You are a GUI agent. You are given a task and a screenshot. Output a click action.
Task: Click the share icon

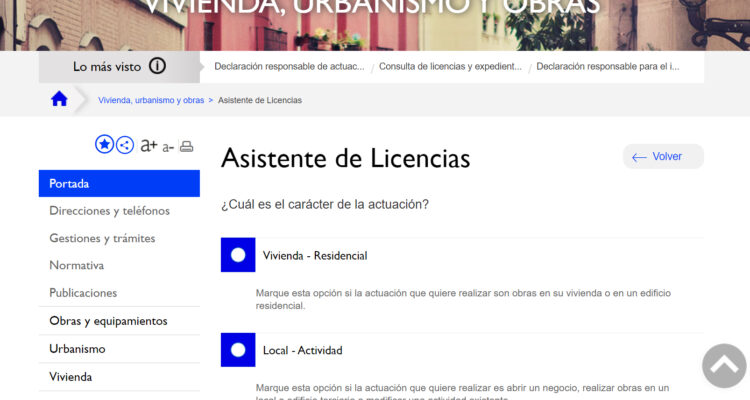(x=125, y=145)
